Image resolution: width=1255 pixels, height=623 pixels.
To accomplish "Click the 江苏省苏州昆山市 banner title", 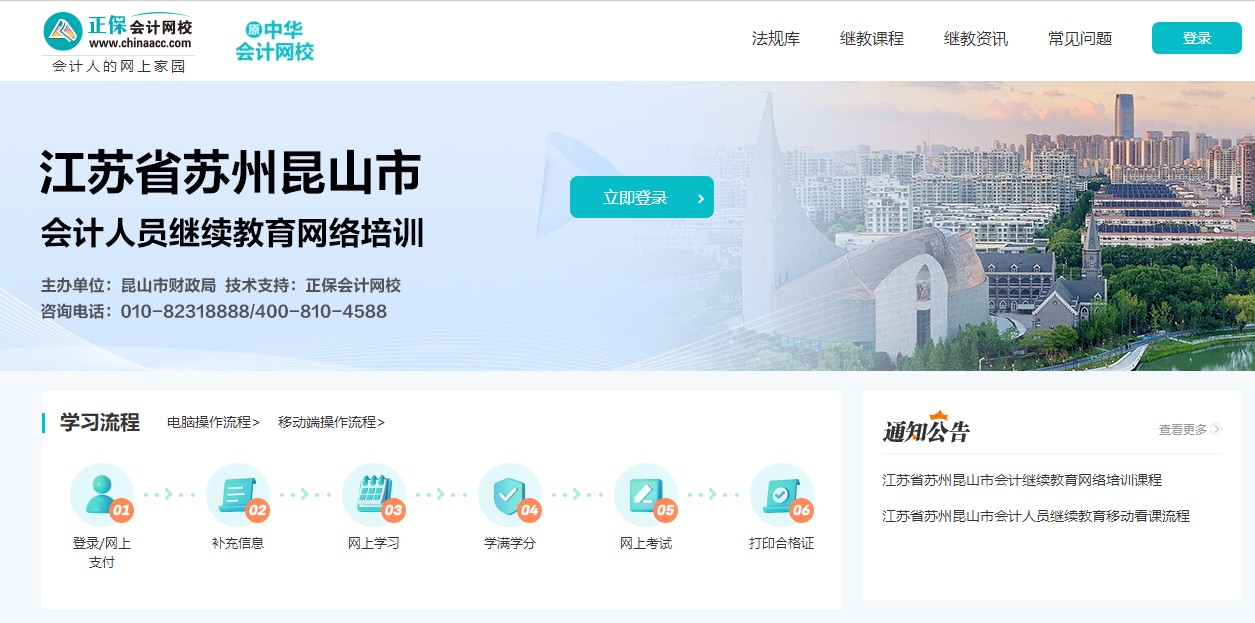I will [x=231, y=173].
